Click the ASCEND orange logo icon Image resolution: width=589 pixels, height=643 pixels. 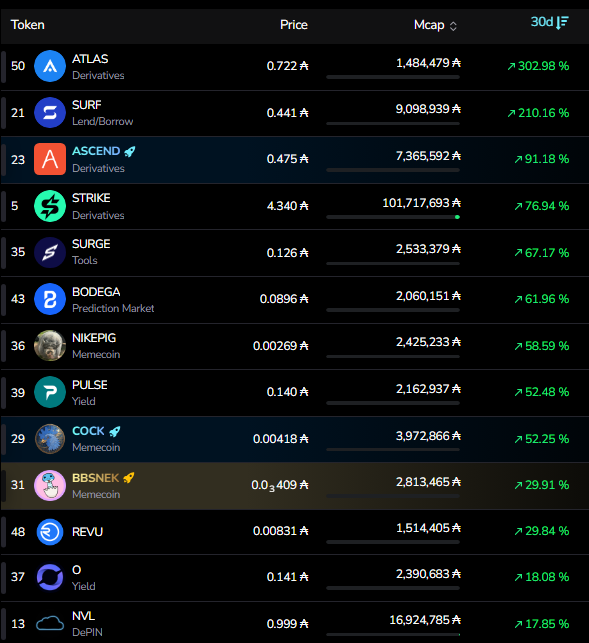(x=50, y=159)
